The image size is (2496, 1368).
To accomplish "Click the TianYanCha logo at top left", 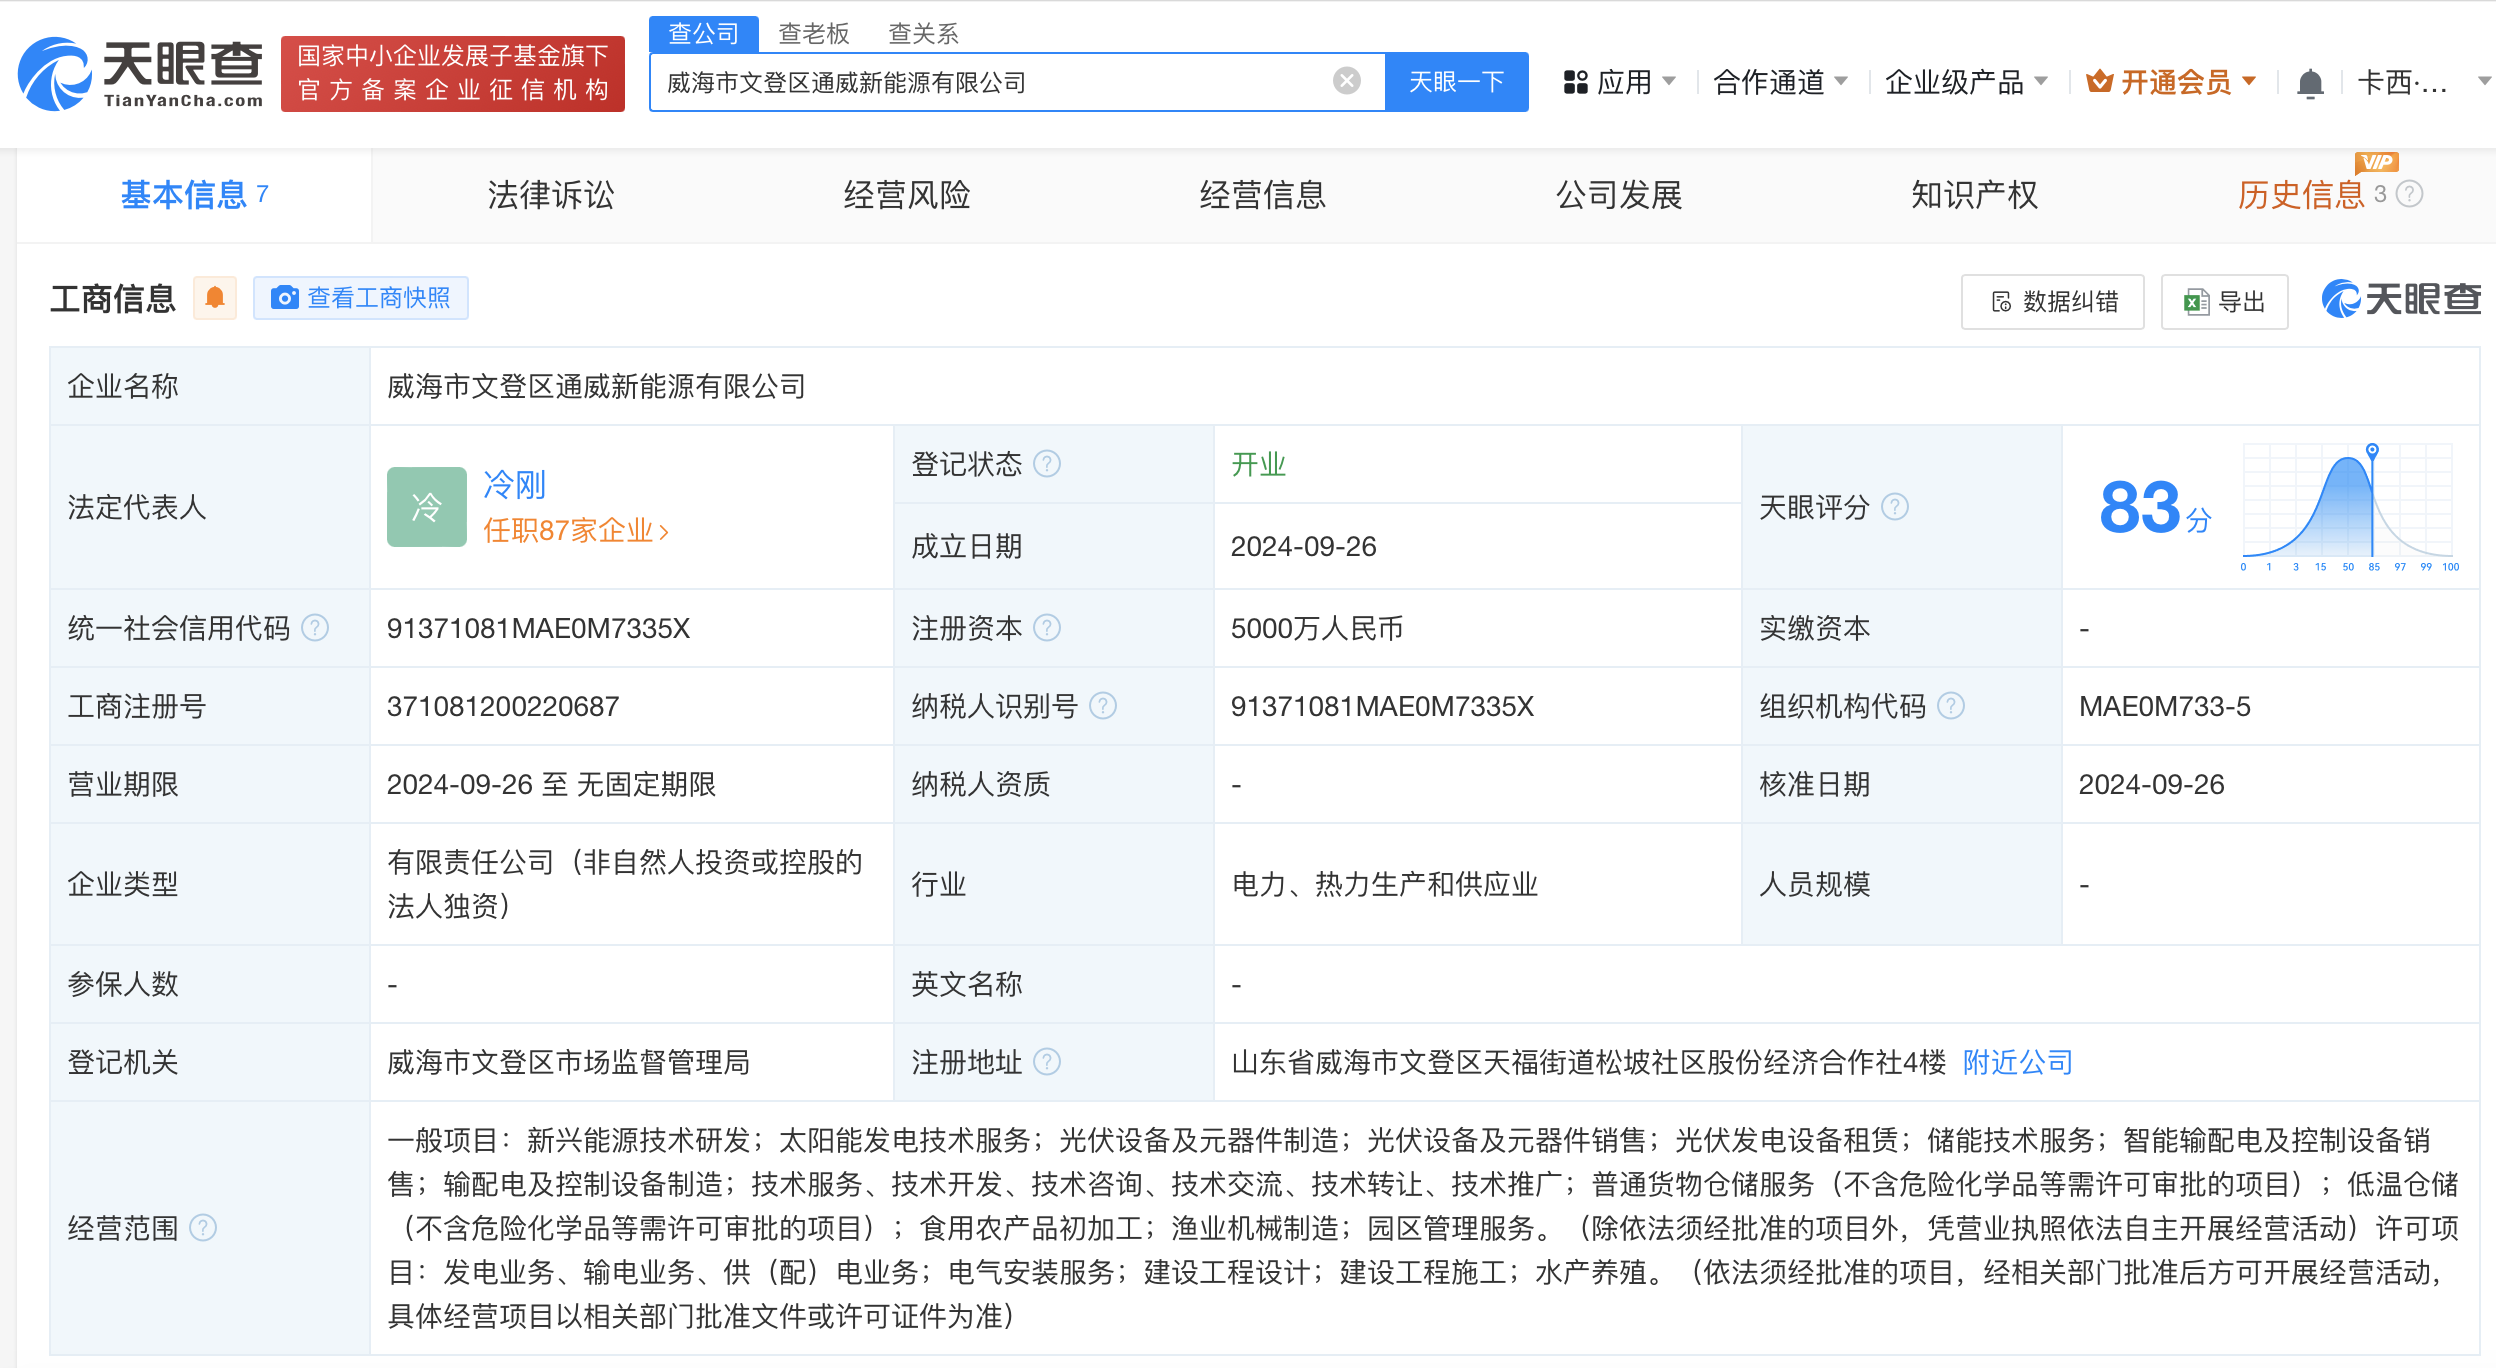I will (x=140, y=74).
